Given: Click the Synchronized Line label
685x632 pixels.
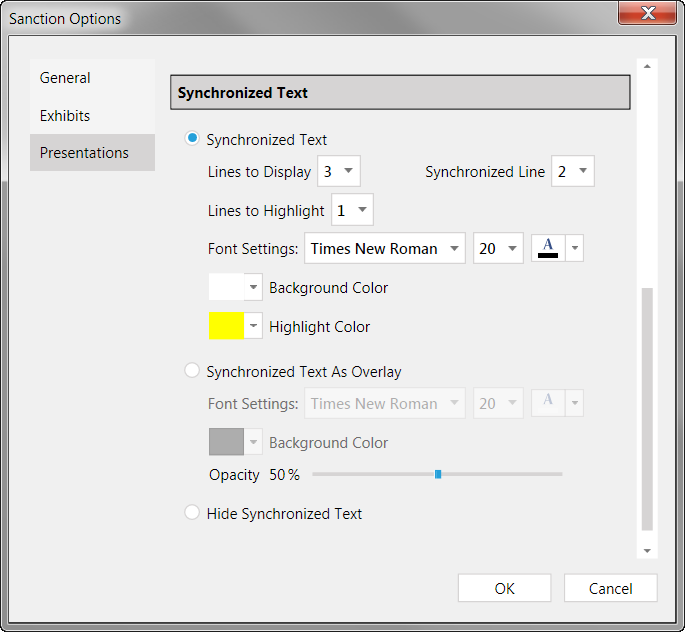Looking at the screenshot, I should point(485,172).
